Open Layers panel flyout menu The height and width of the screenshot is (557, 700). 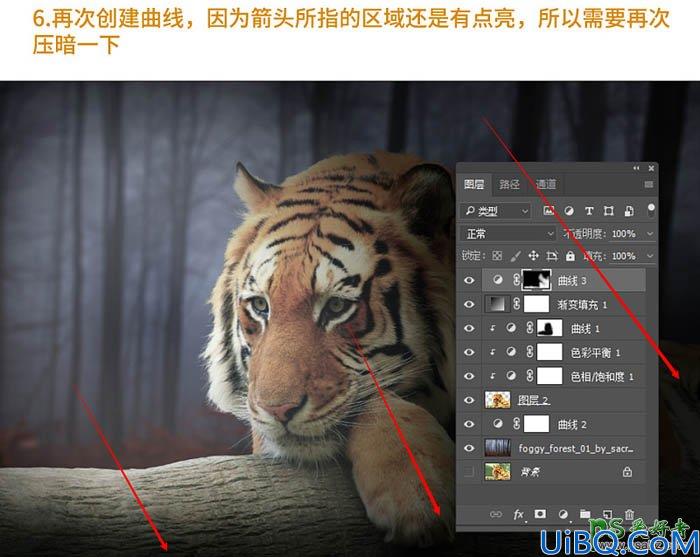tap(649, 184)
